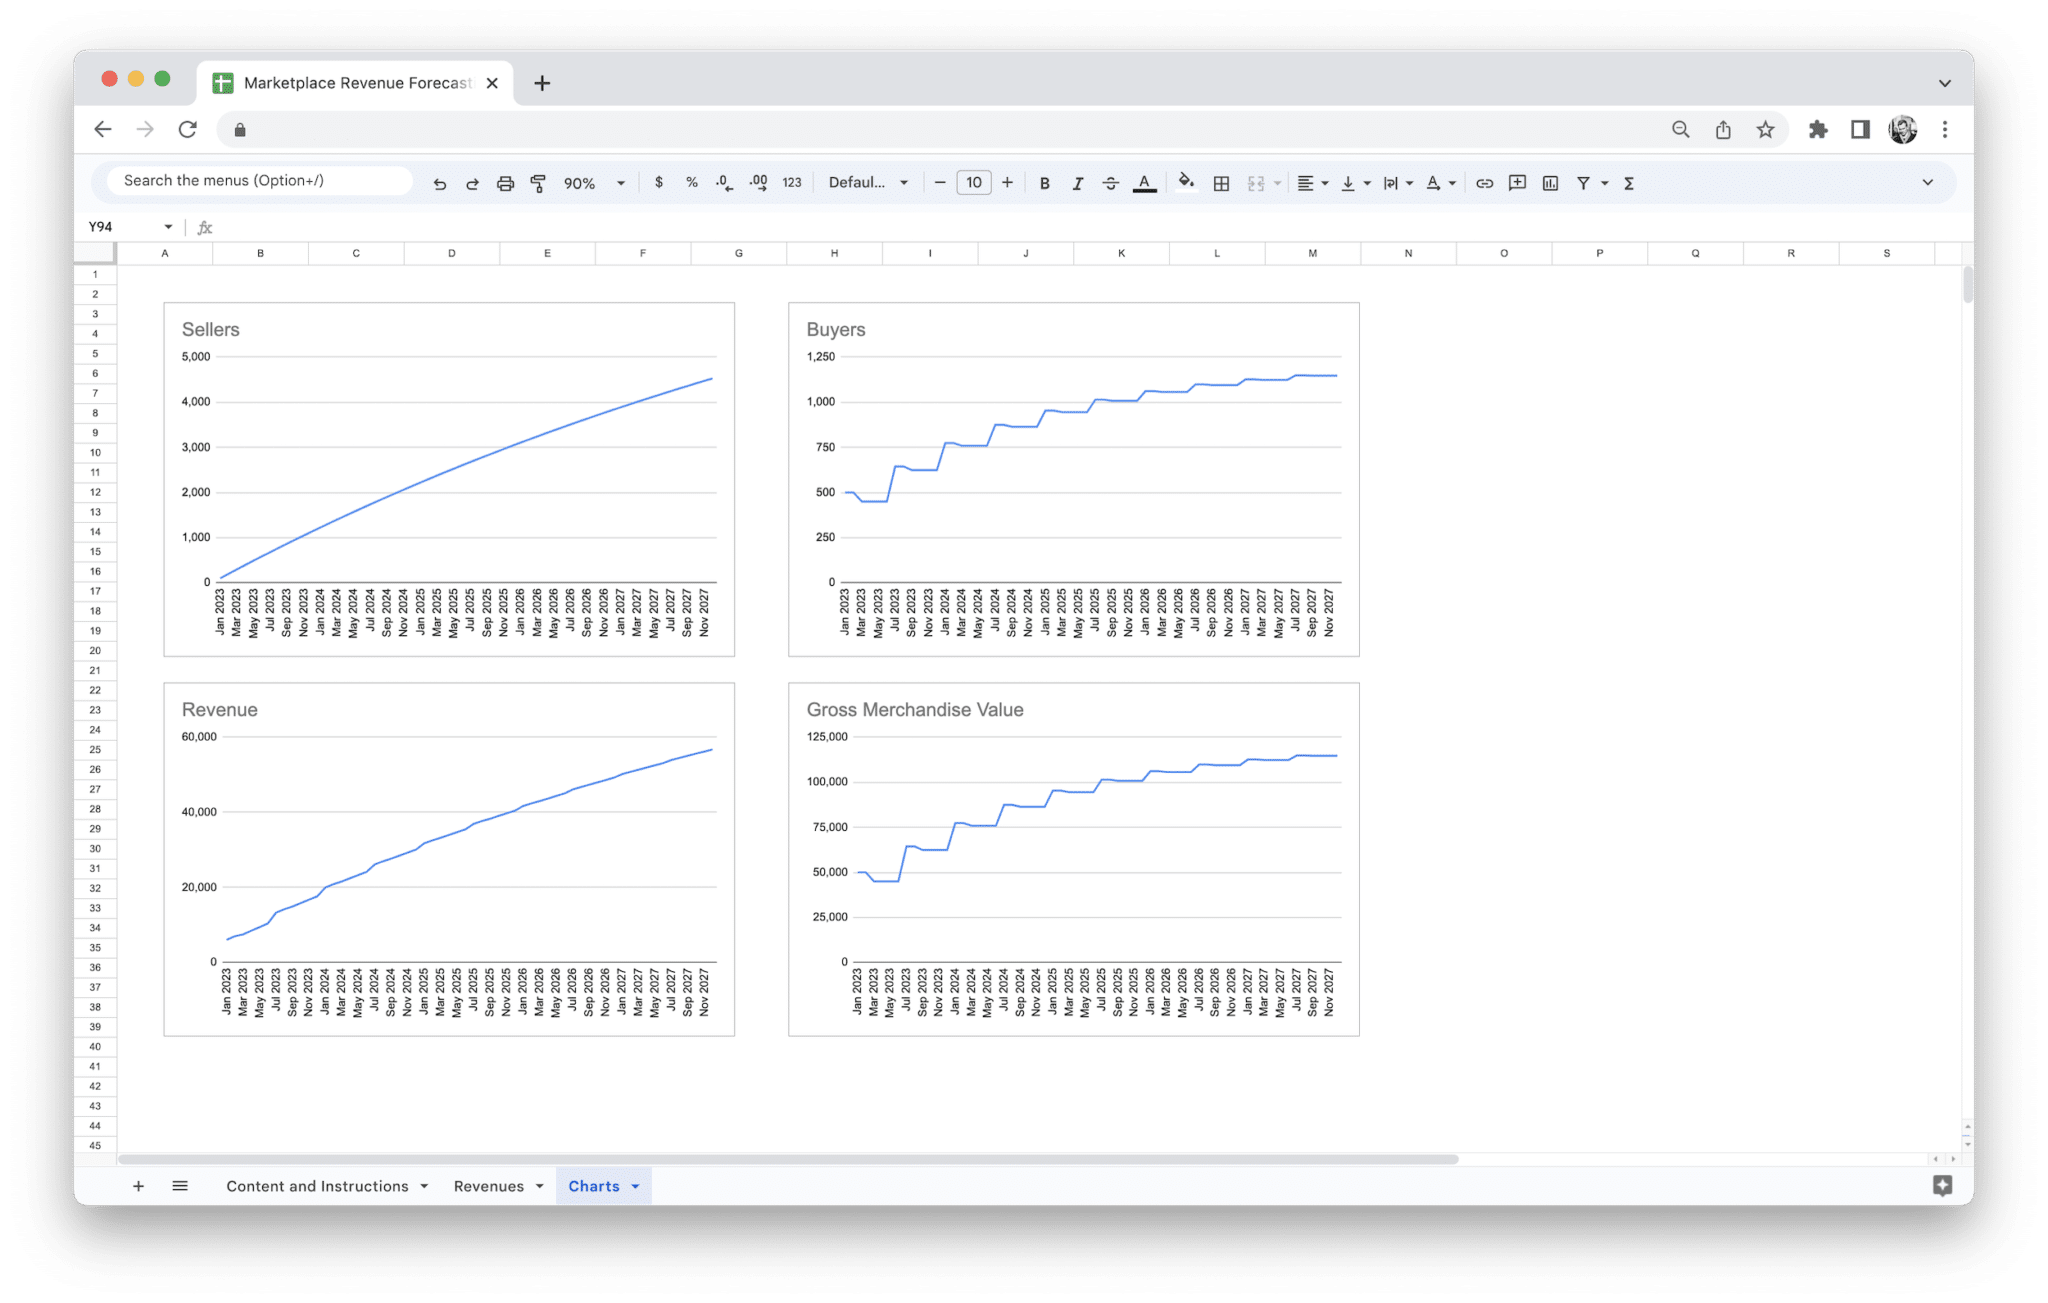
Task: Toggle bold formatting
Action: pos(1044,182)
